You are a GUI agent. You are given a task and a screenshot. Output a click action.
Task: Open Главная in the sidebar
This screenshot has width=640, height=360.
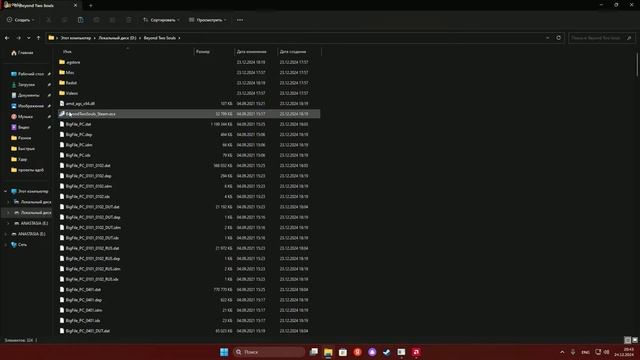[22, 53]
